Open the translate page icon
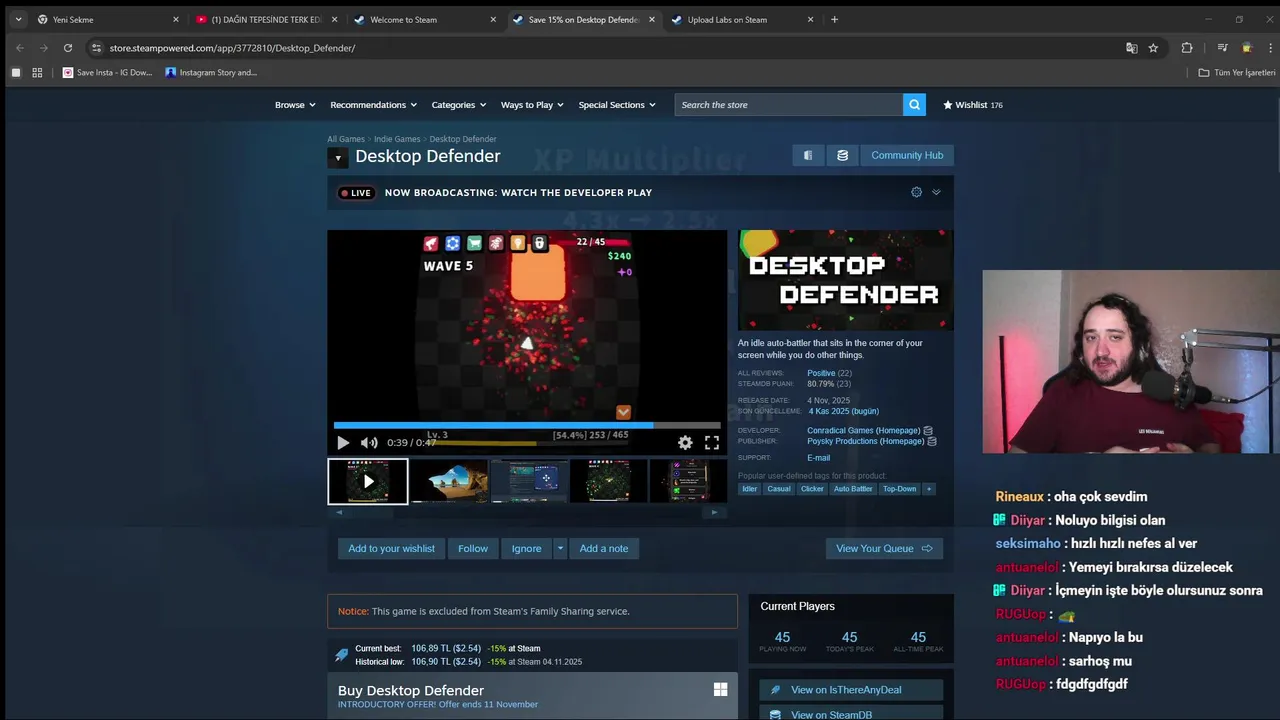The height and width of the screenshot is (720, 1280). click(x=1131, y=47)
